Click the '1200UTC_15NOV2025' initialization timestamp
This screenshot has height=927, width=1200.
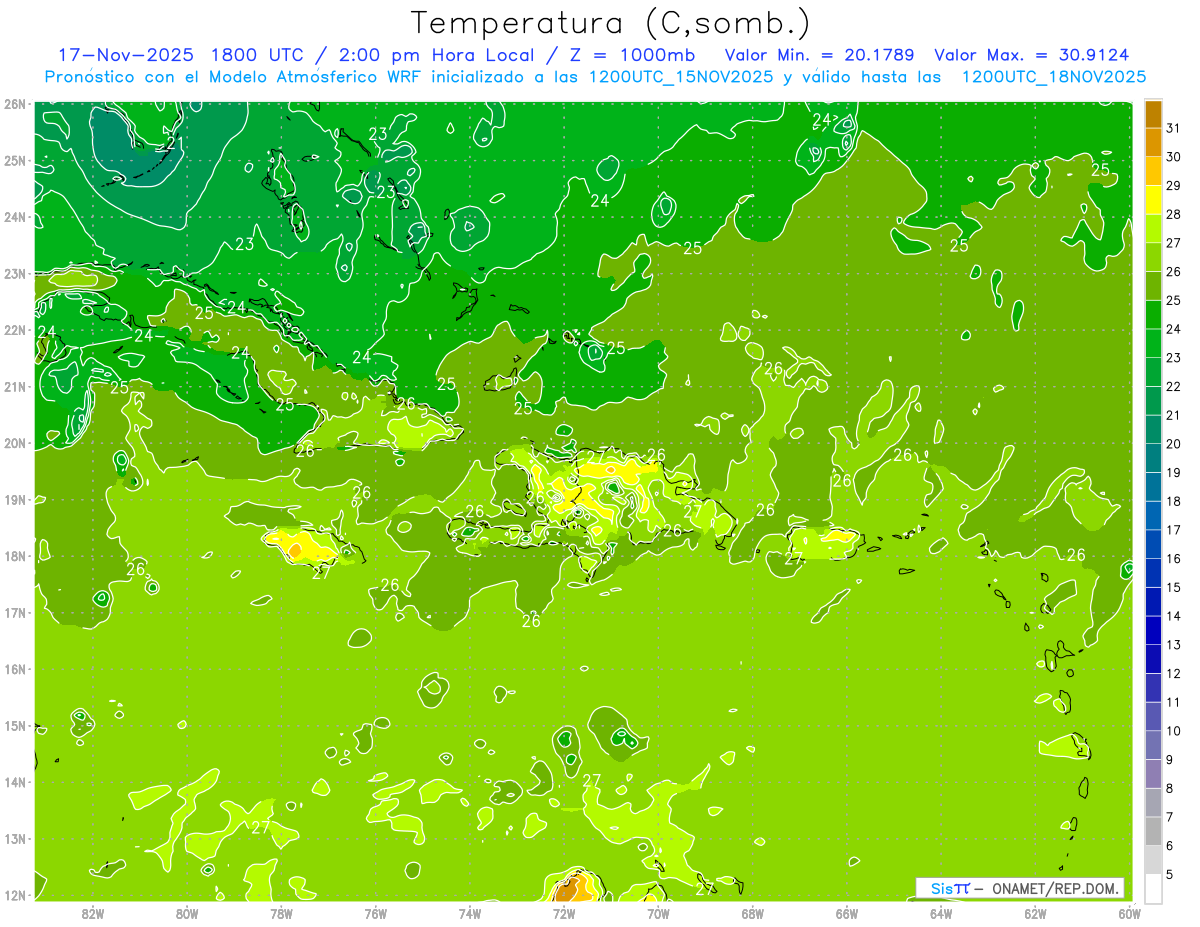tap(681, 77)
